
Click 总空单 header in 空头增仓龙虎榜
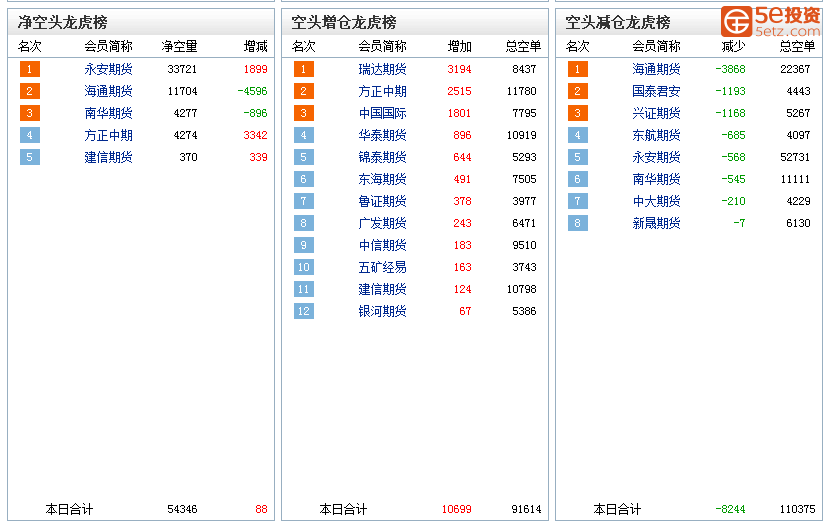[x=523, y=46]
